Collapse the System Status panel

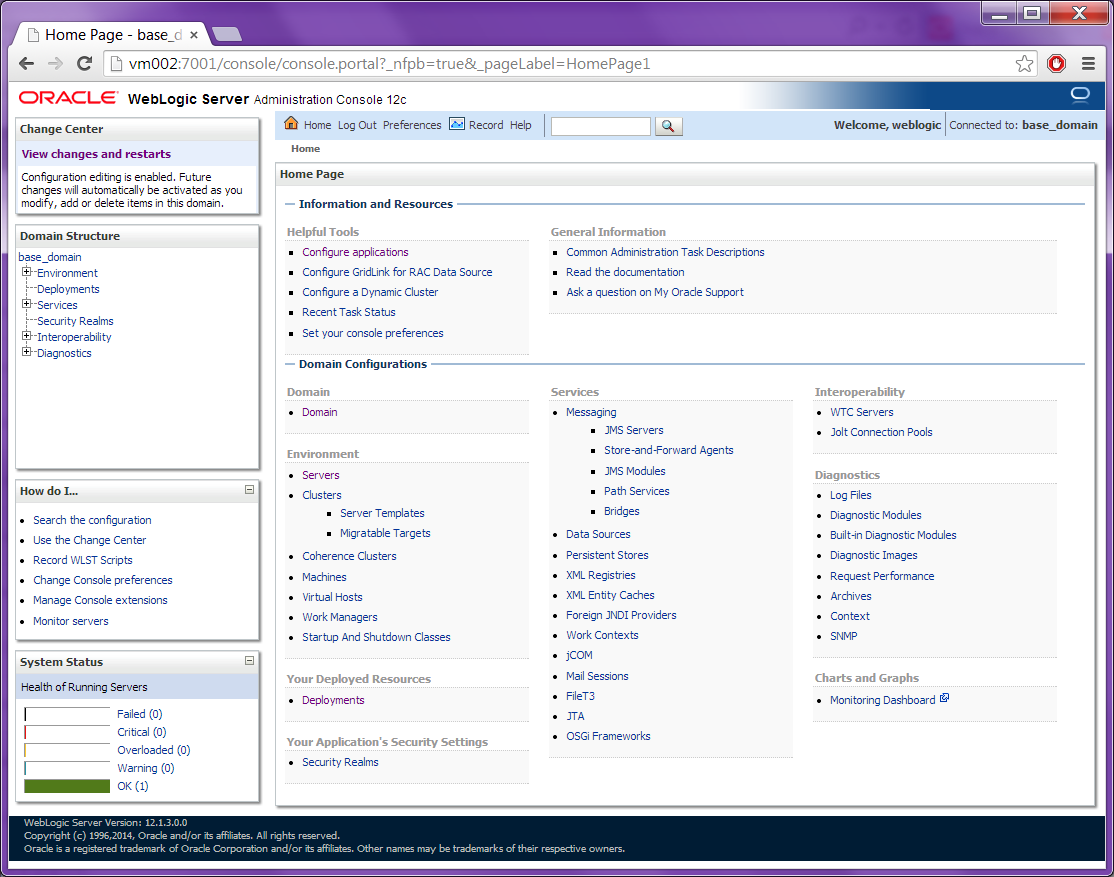249,660
